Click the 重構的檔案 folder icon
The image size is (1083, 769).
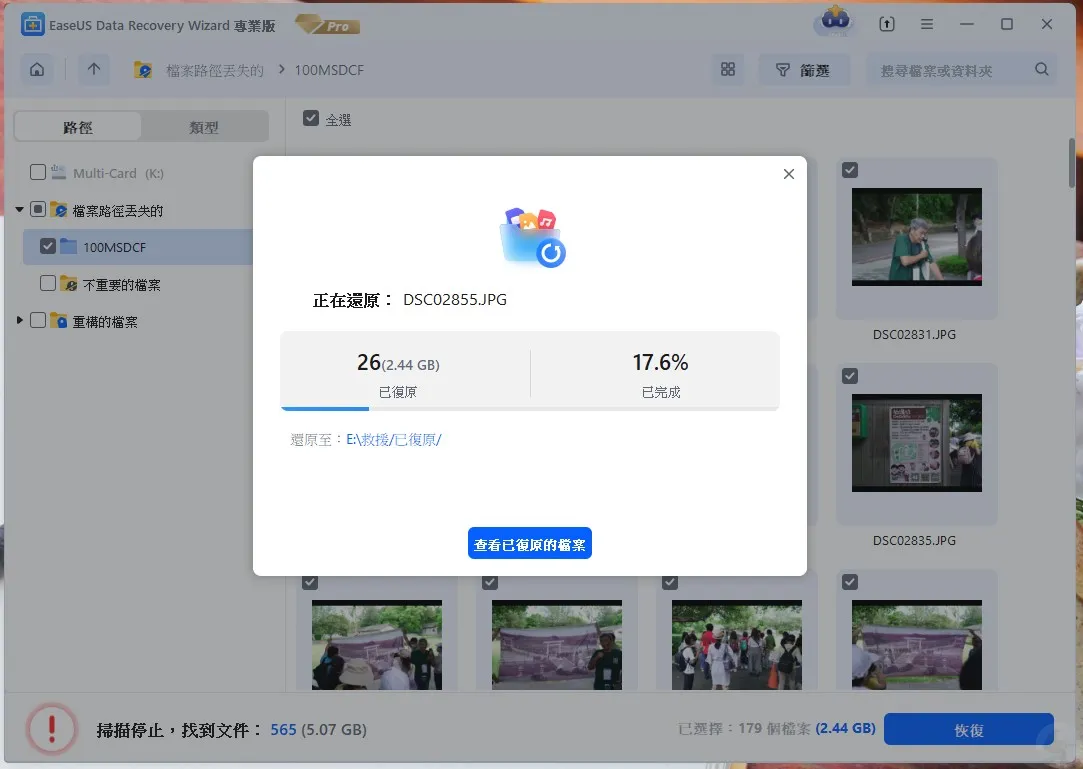pyautogui.click(x=59, y=320)
